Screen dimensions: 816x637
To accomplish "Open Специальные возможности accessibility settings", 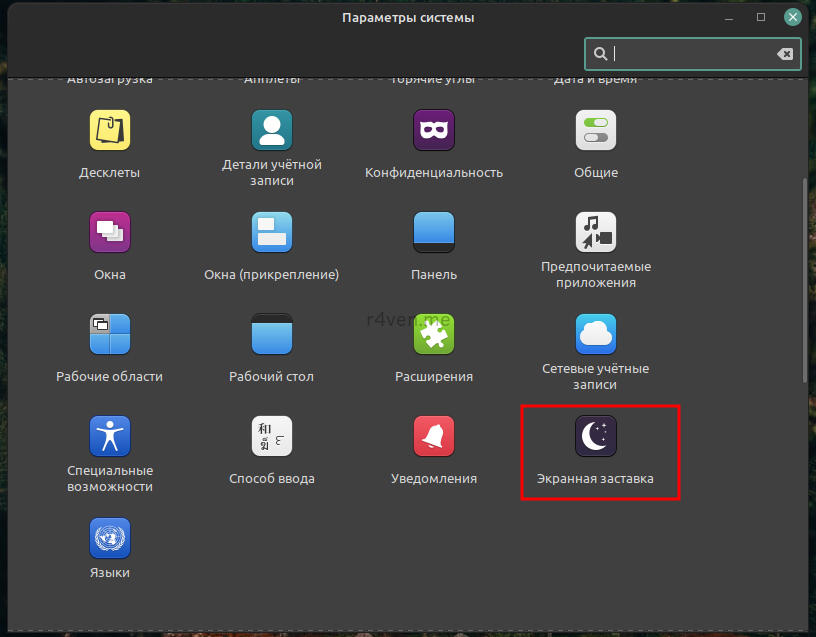I will click(x=110, y=437).
